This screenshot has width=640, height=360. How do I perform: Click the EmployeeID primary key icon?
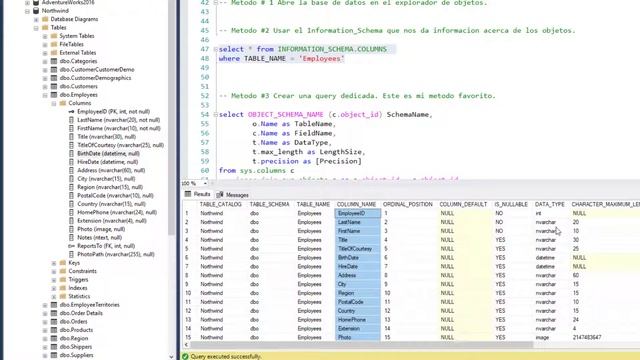71,111
